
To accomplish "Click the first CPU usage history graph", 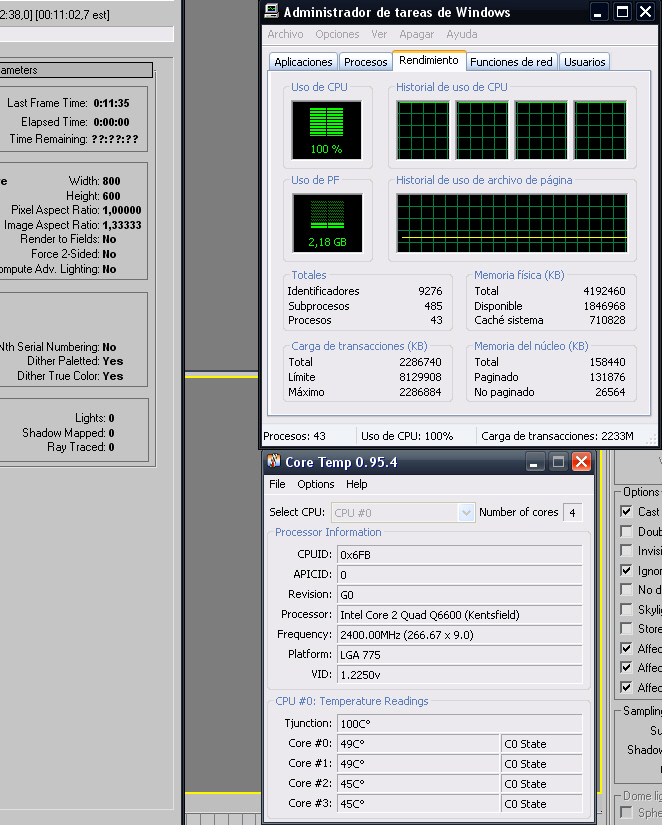I will [x=423, y=130].
